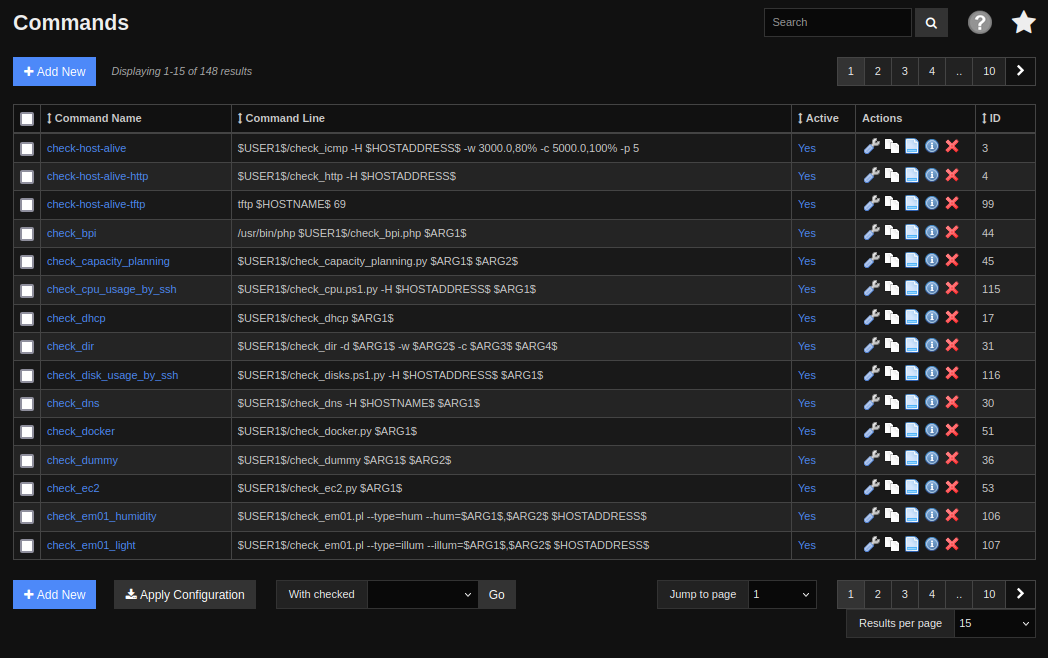Click the help question mark icon

point(980,22)
